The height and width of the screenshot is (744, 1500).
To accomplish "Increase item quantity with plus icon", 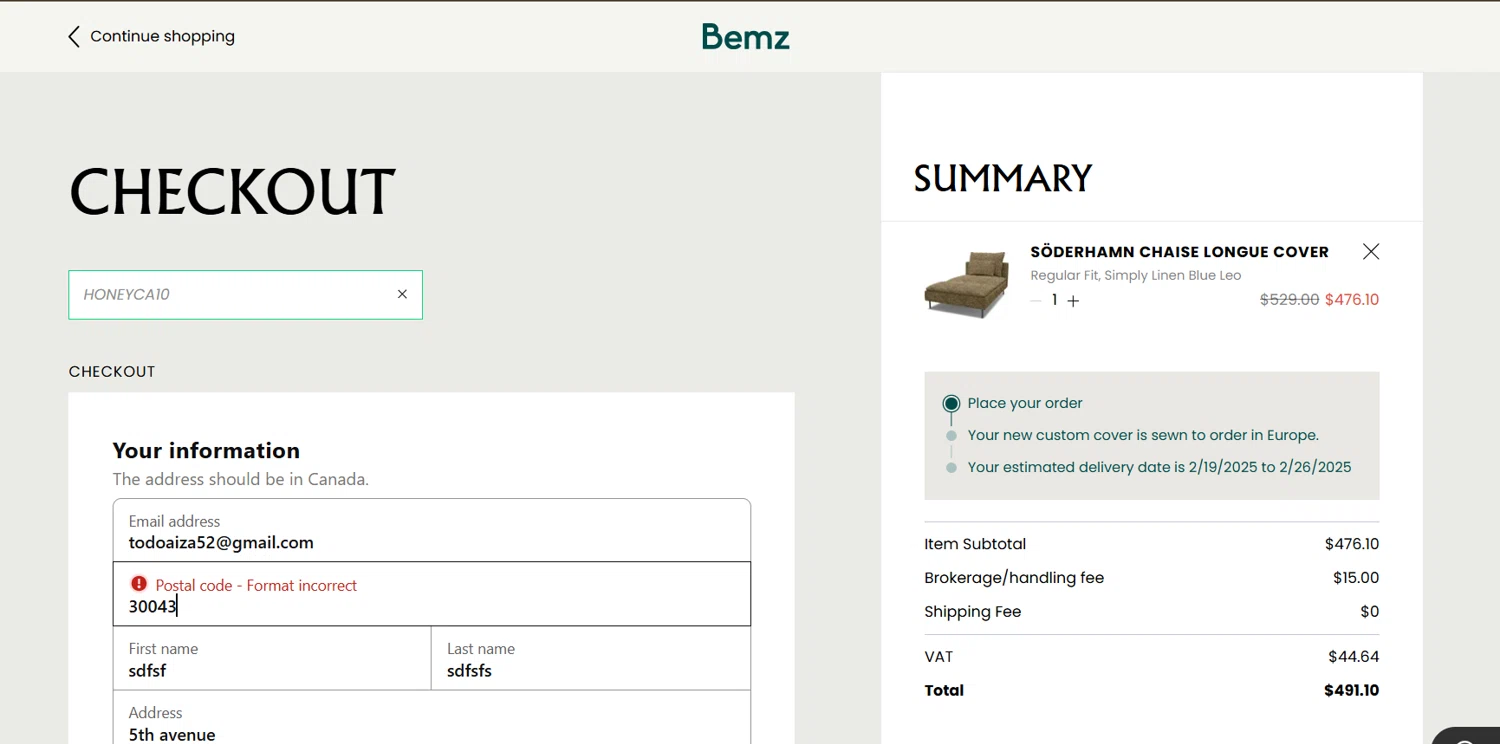I will click(1073, 300).
